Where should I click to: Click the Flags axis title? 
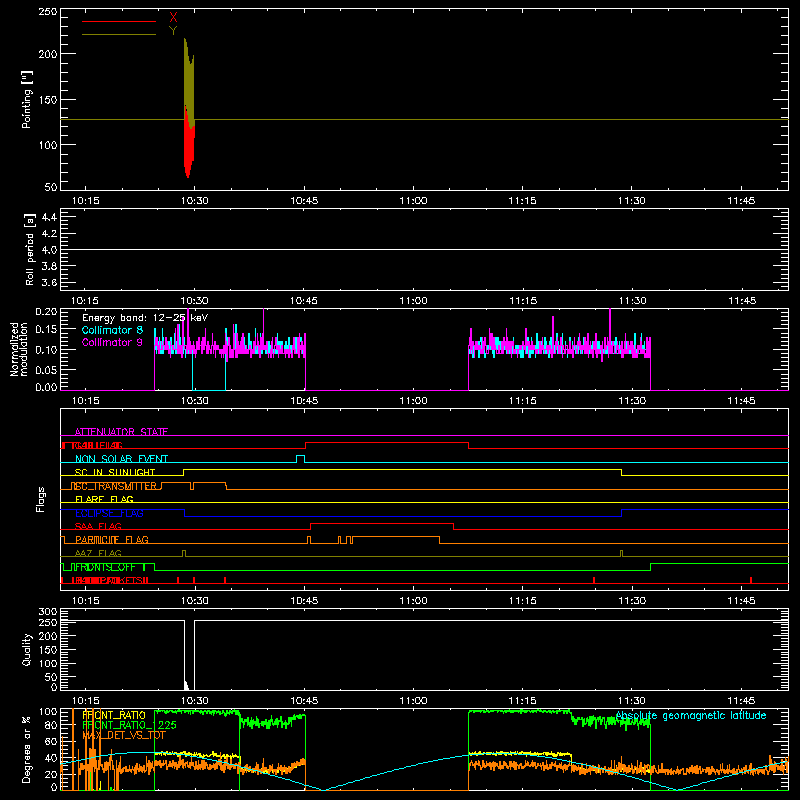(x=41, y=499)
